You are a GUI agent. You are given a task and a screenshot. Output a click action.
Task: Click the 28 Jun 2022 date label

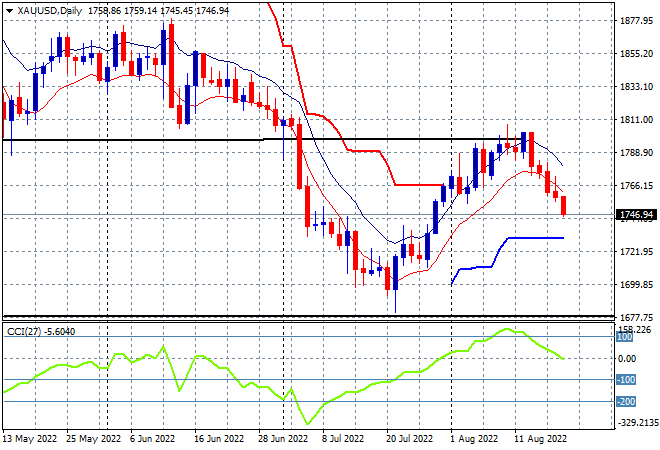click(x=282, y=439)
